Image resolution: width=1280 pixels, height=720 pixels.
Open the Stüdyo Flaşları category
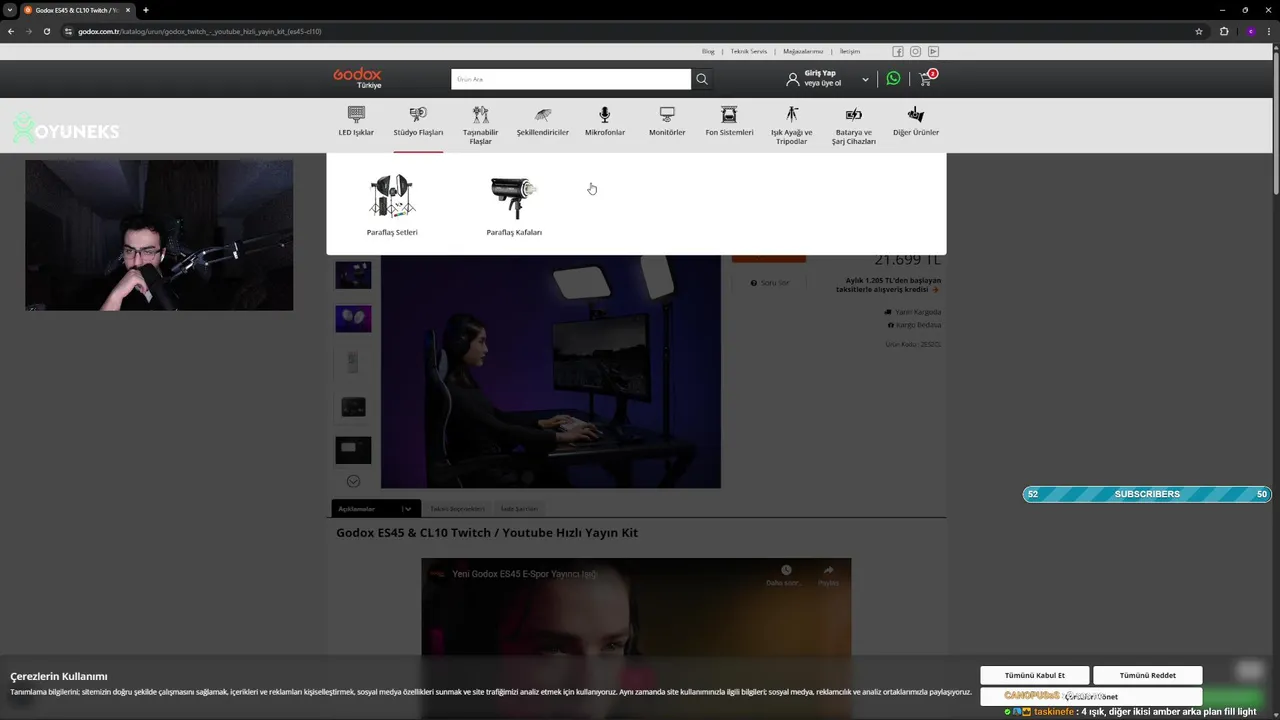418,121
